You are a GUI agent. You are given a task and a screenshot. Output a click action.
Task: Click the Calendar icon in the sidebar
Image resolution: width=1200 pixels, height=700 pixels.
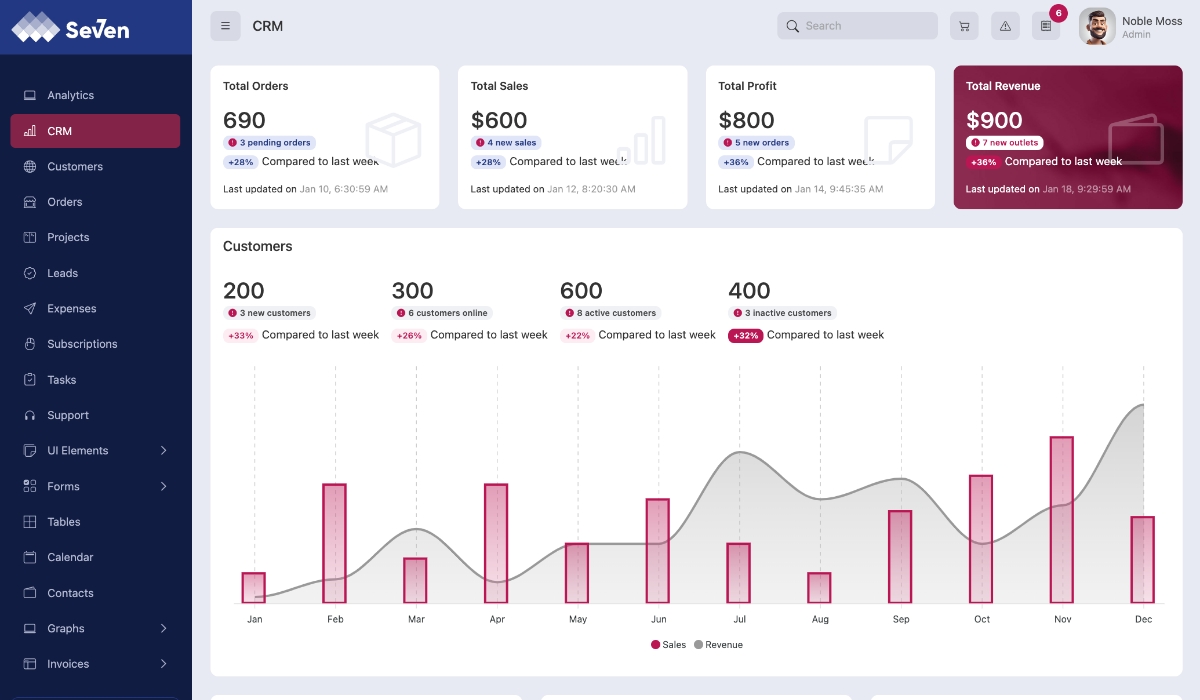pyautogui.click(x=29, y=557)
